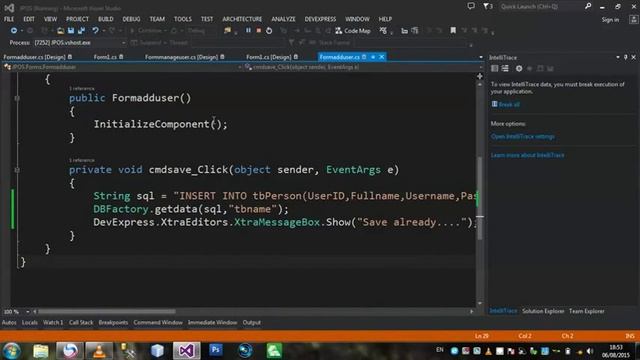This screenshot has height=360, width=640.
Task: Click the Quick Launch search magnifier
Action: (588, 6)
